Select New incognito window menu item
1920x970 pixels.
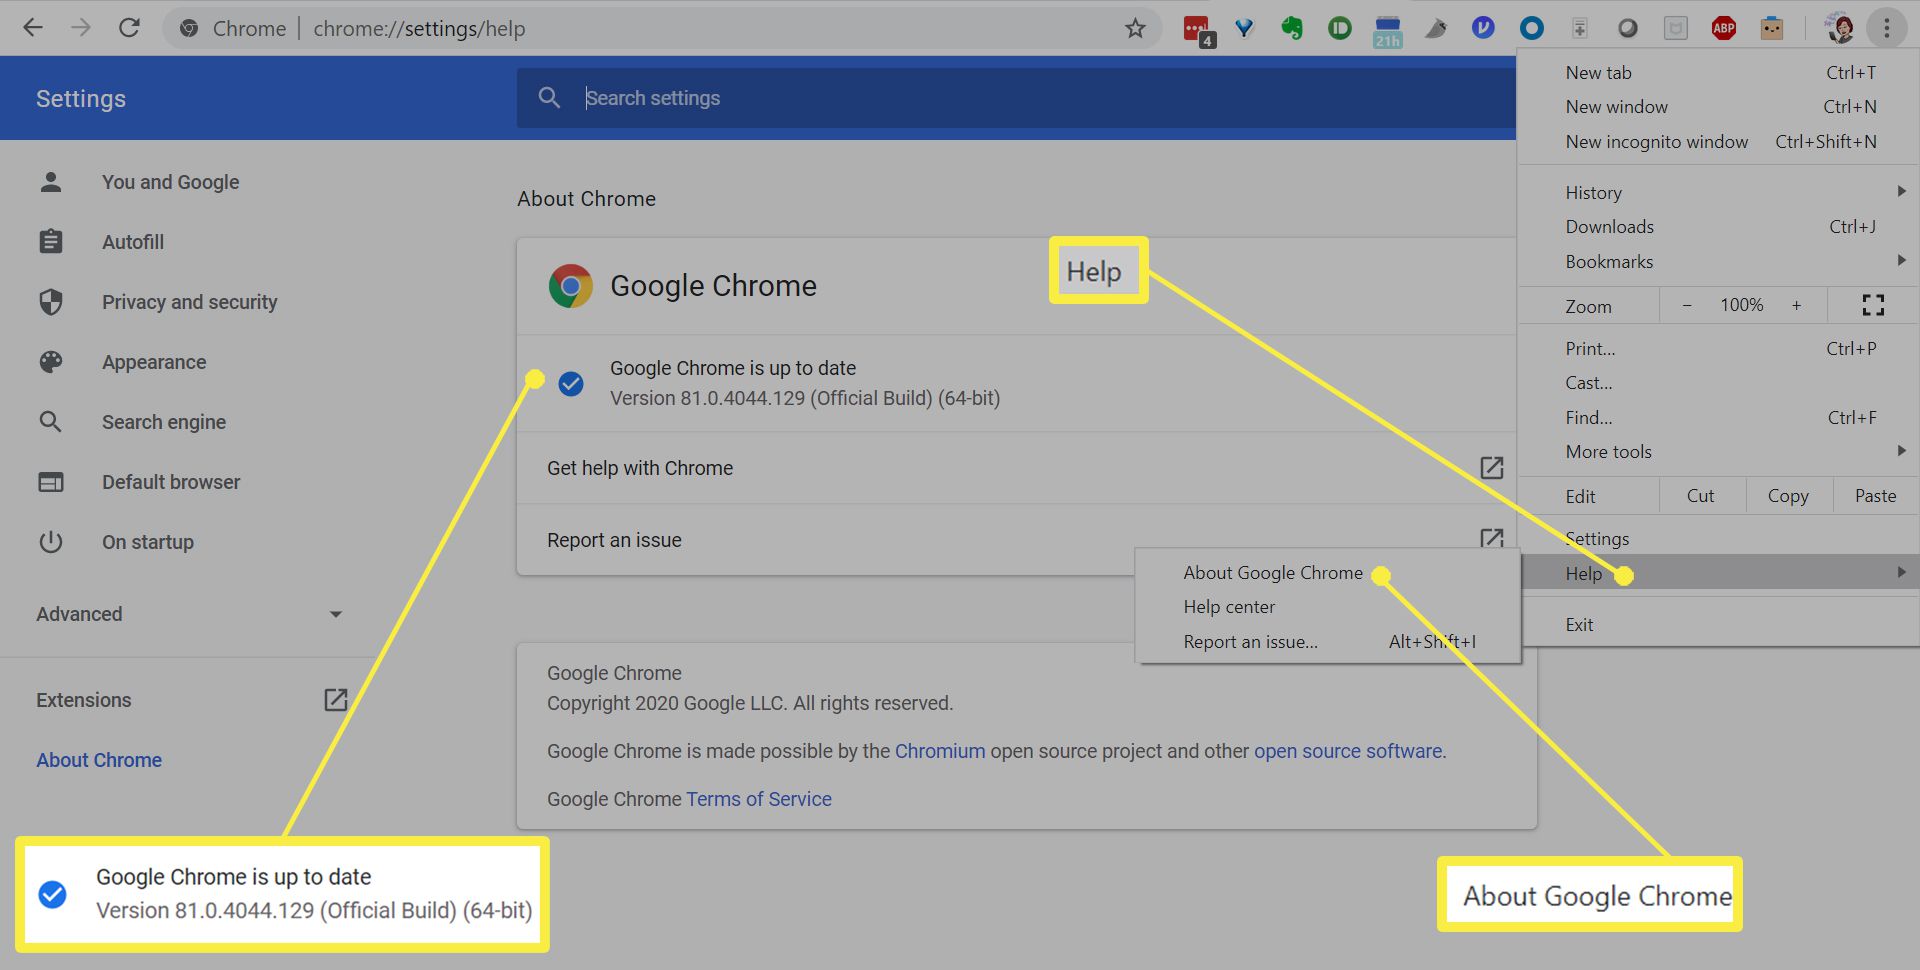tap(1719, 142)
